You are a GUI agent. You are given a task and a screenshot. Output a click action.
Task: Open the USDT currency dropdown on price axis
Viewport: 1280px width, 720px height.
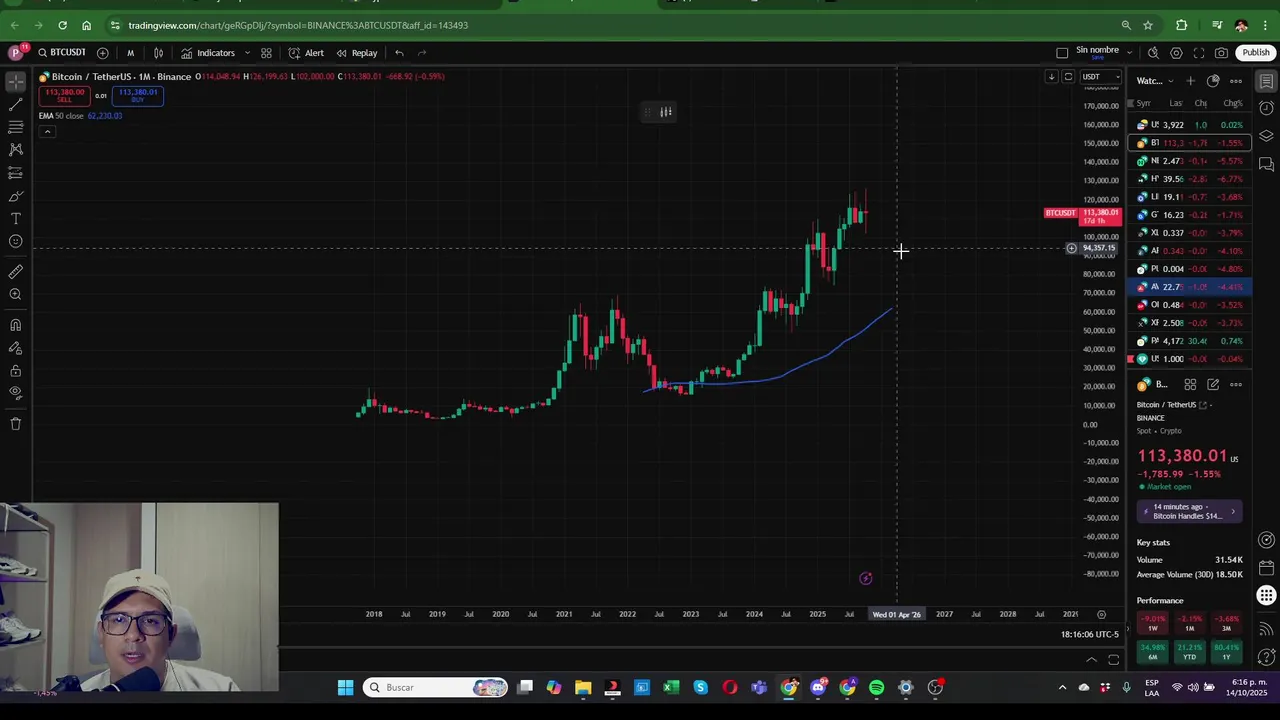pyautogui.click(x=1100, y=77)
